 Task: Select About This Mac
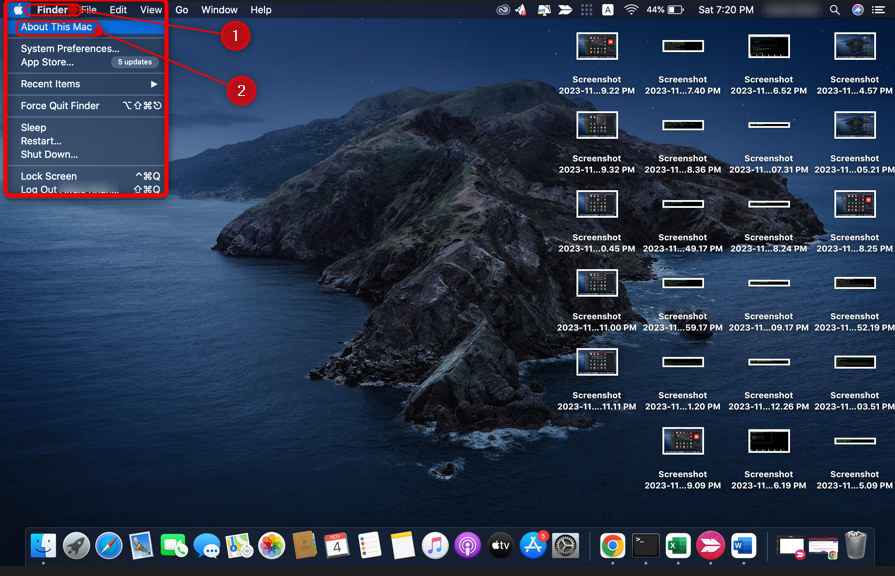point(57,27)
